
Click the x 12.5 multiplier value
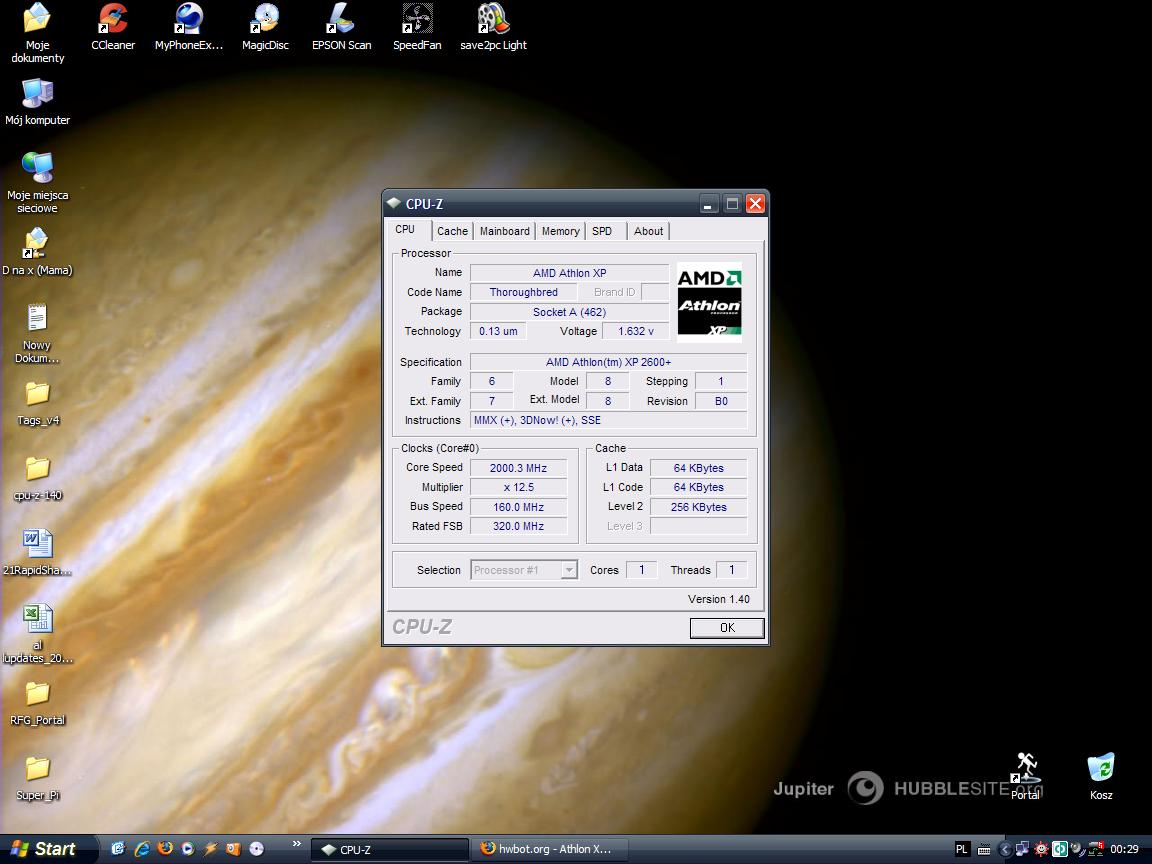tap(519, 487)
